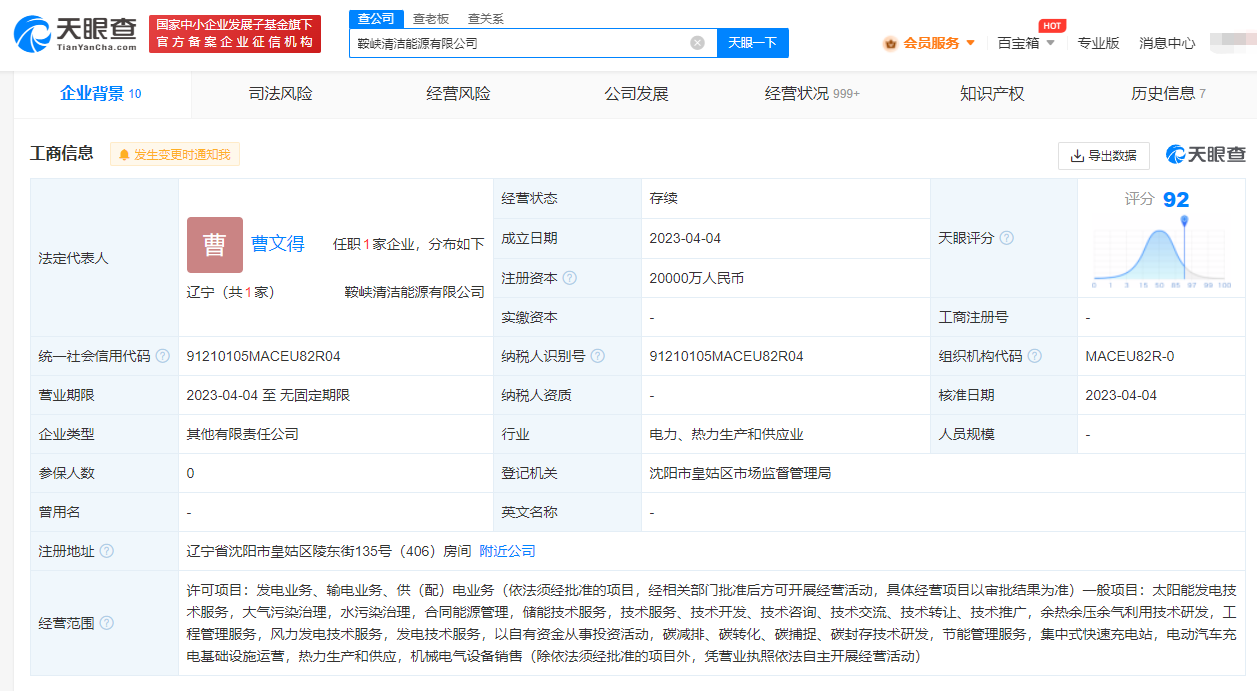
Task: Clear the search box with X icon
Action: (x=697, y=43)
